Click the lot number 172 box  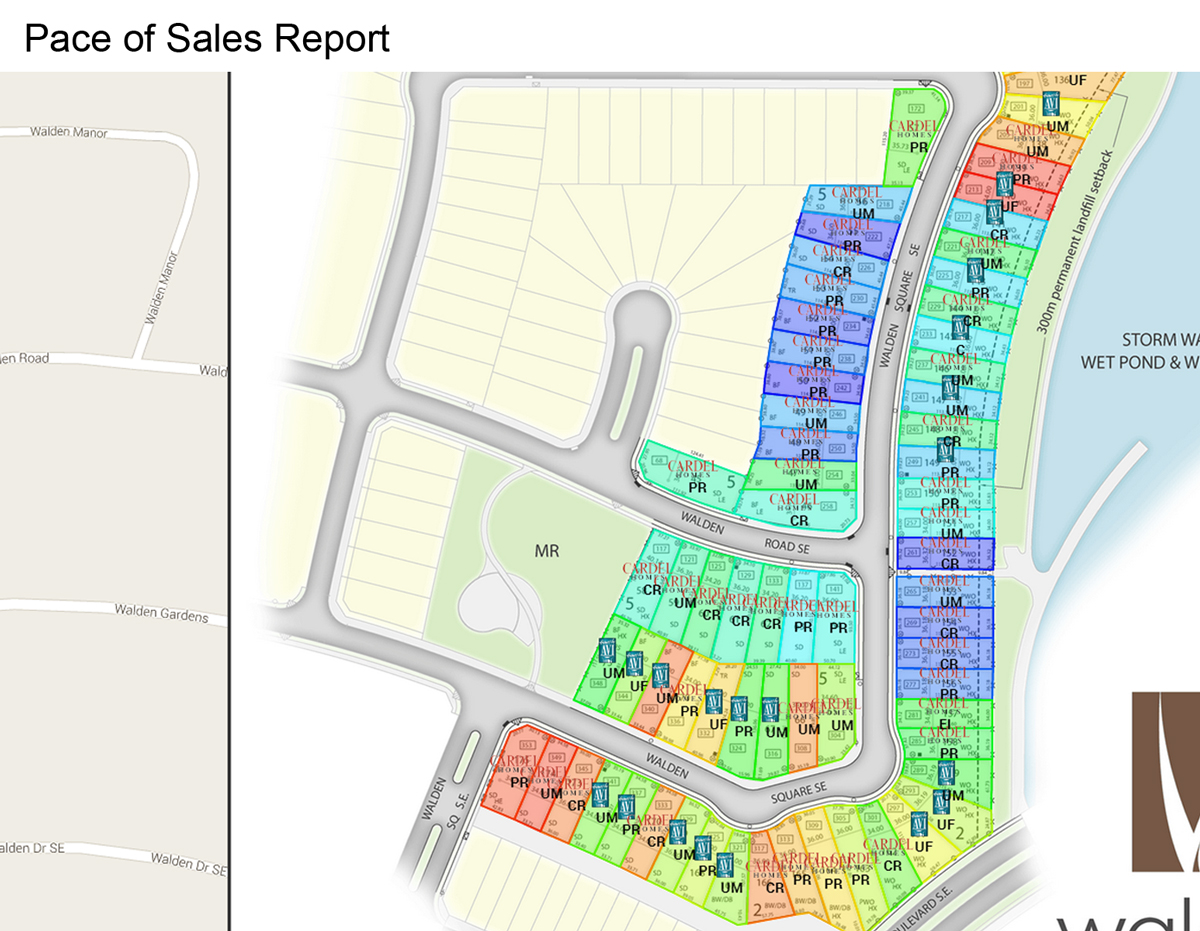point(915,108)
